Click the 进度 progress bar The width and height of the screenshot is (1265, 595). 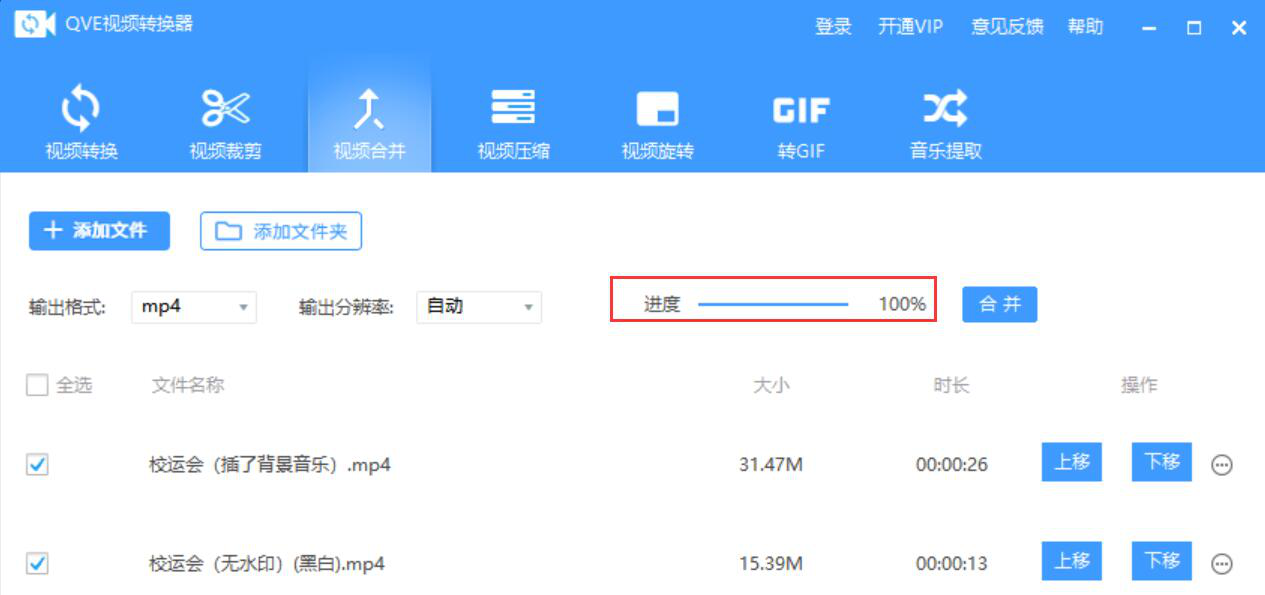click(x=773, y=304)
